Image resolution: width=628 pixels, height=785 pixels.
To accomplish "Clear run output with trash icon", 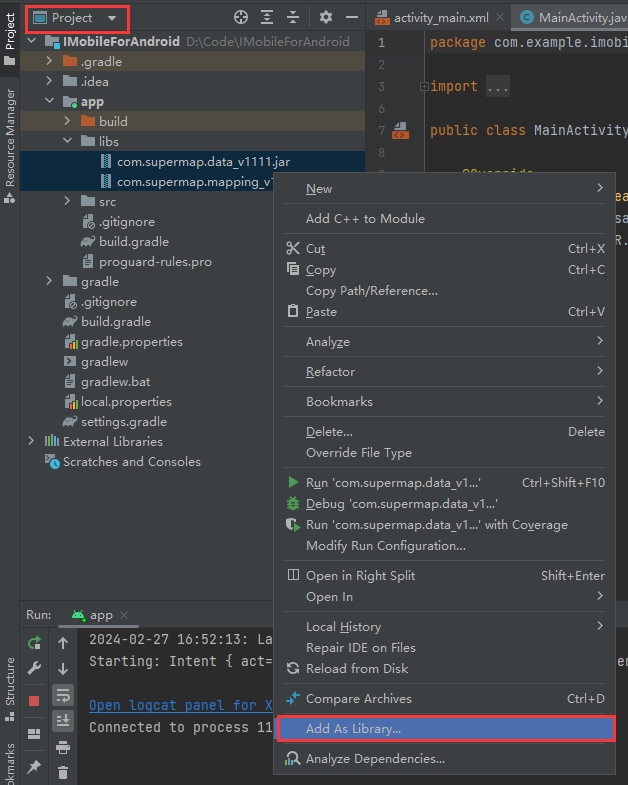I will pos(63,772).
